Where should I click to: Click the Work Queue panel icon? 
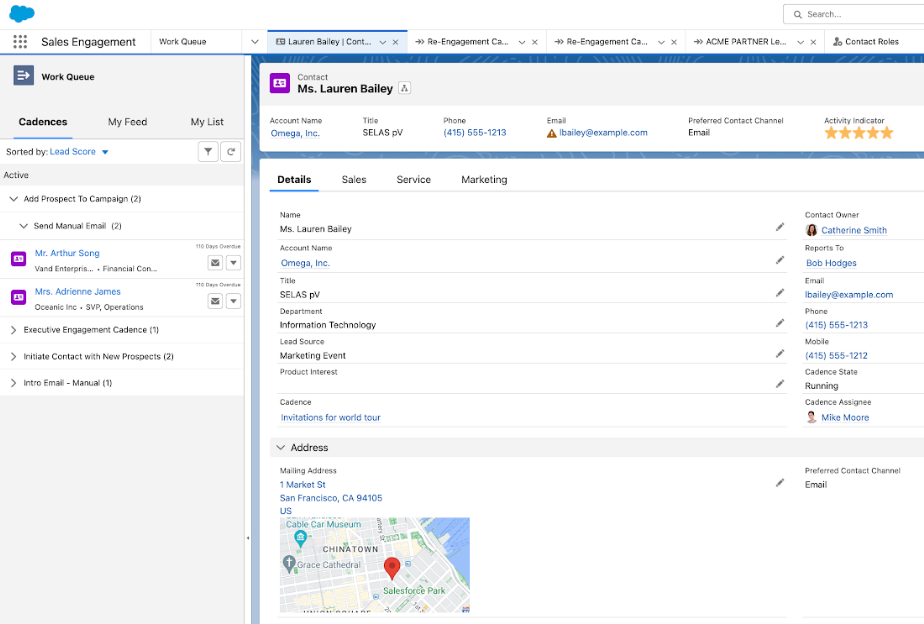[24, 75]
